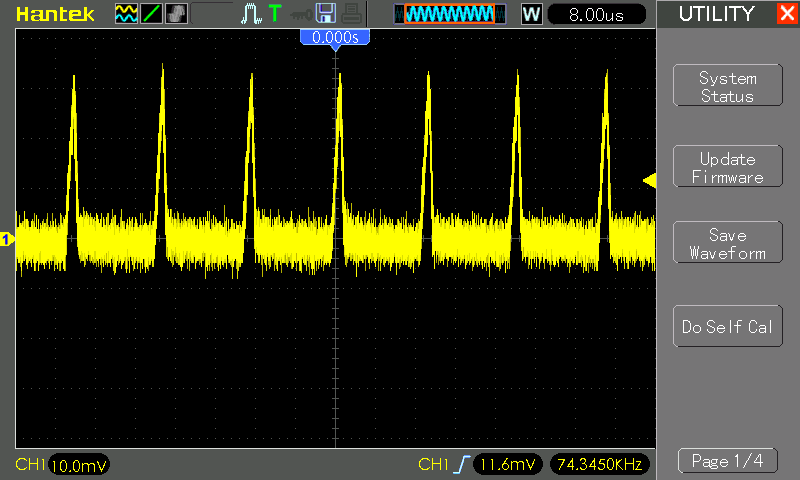Select Save Waveform in utility menu
Screen dimensions: 800x480
(727, 244)
